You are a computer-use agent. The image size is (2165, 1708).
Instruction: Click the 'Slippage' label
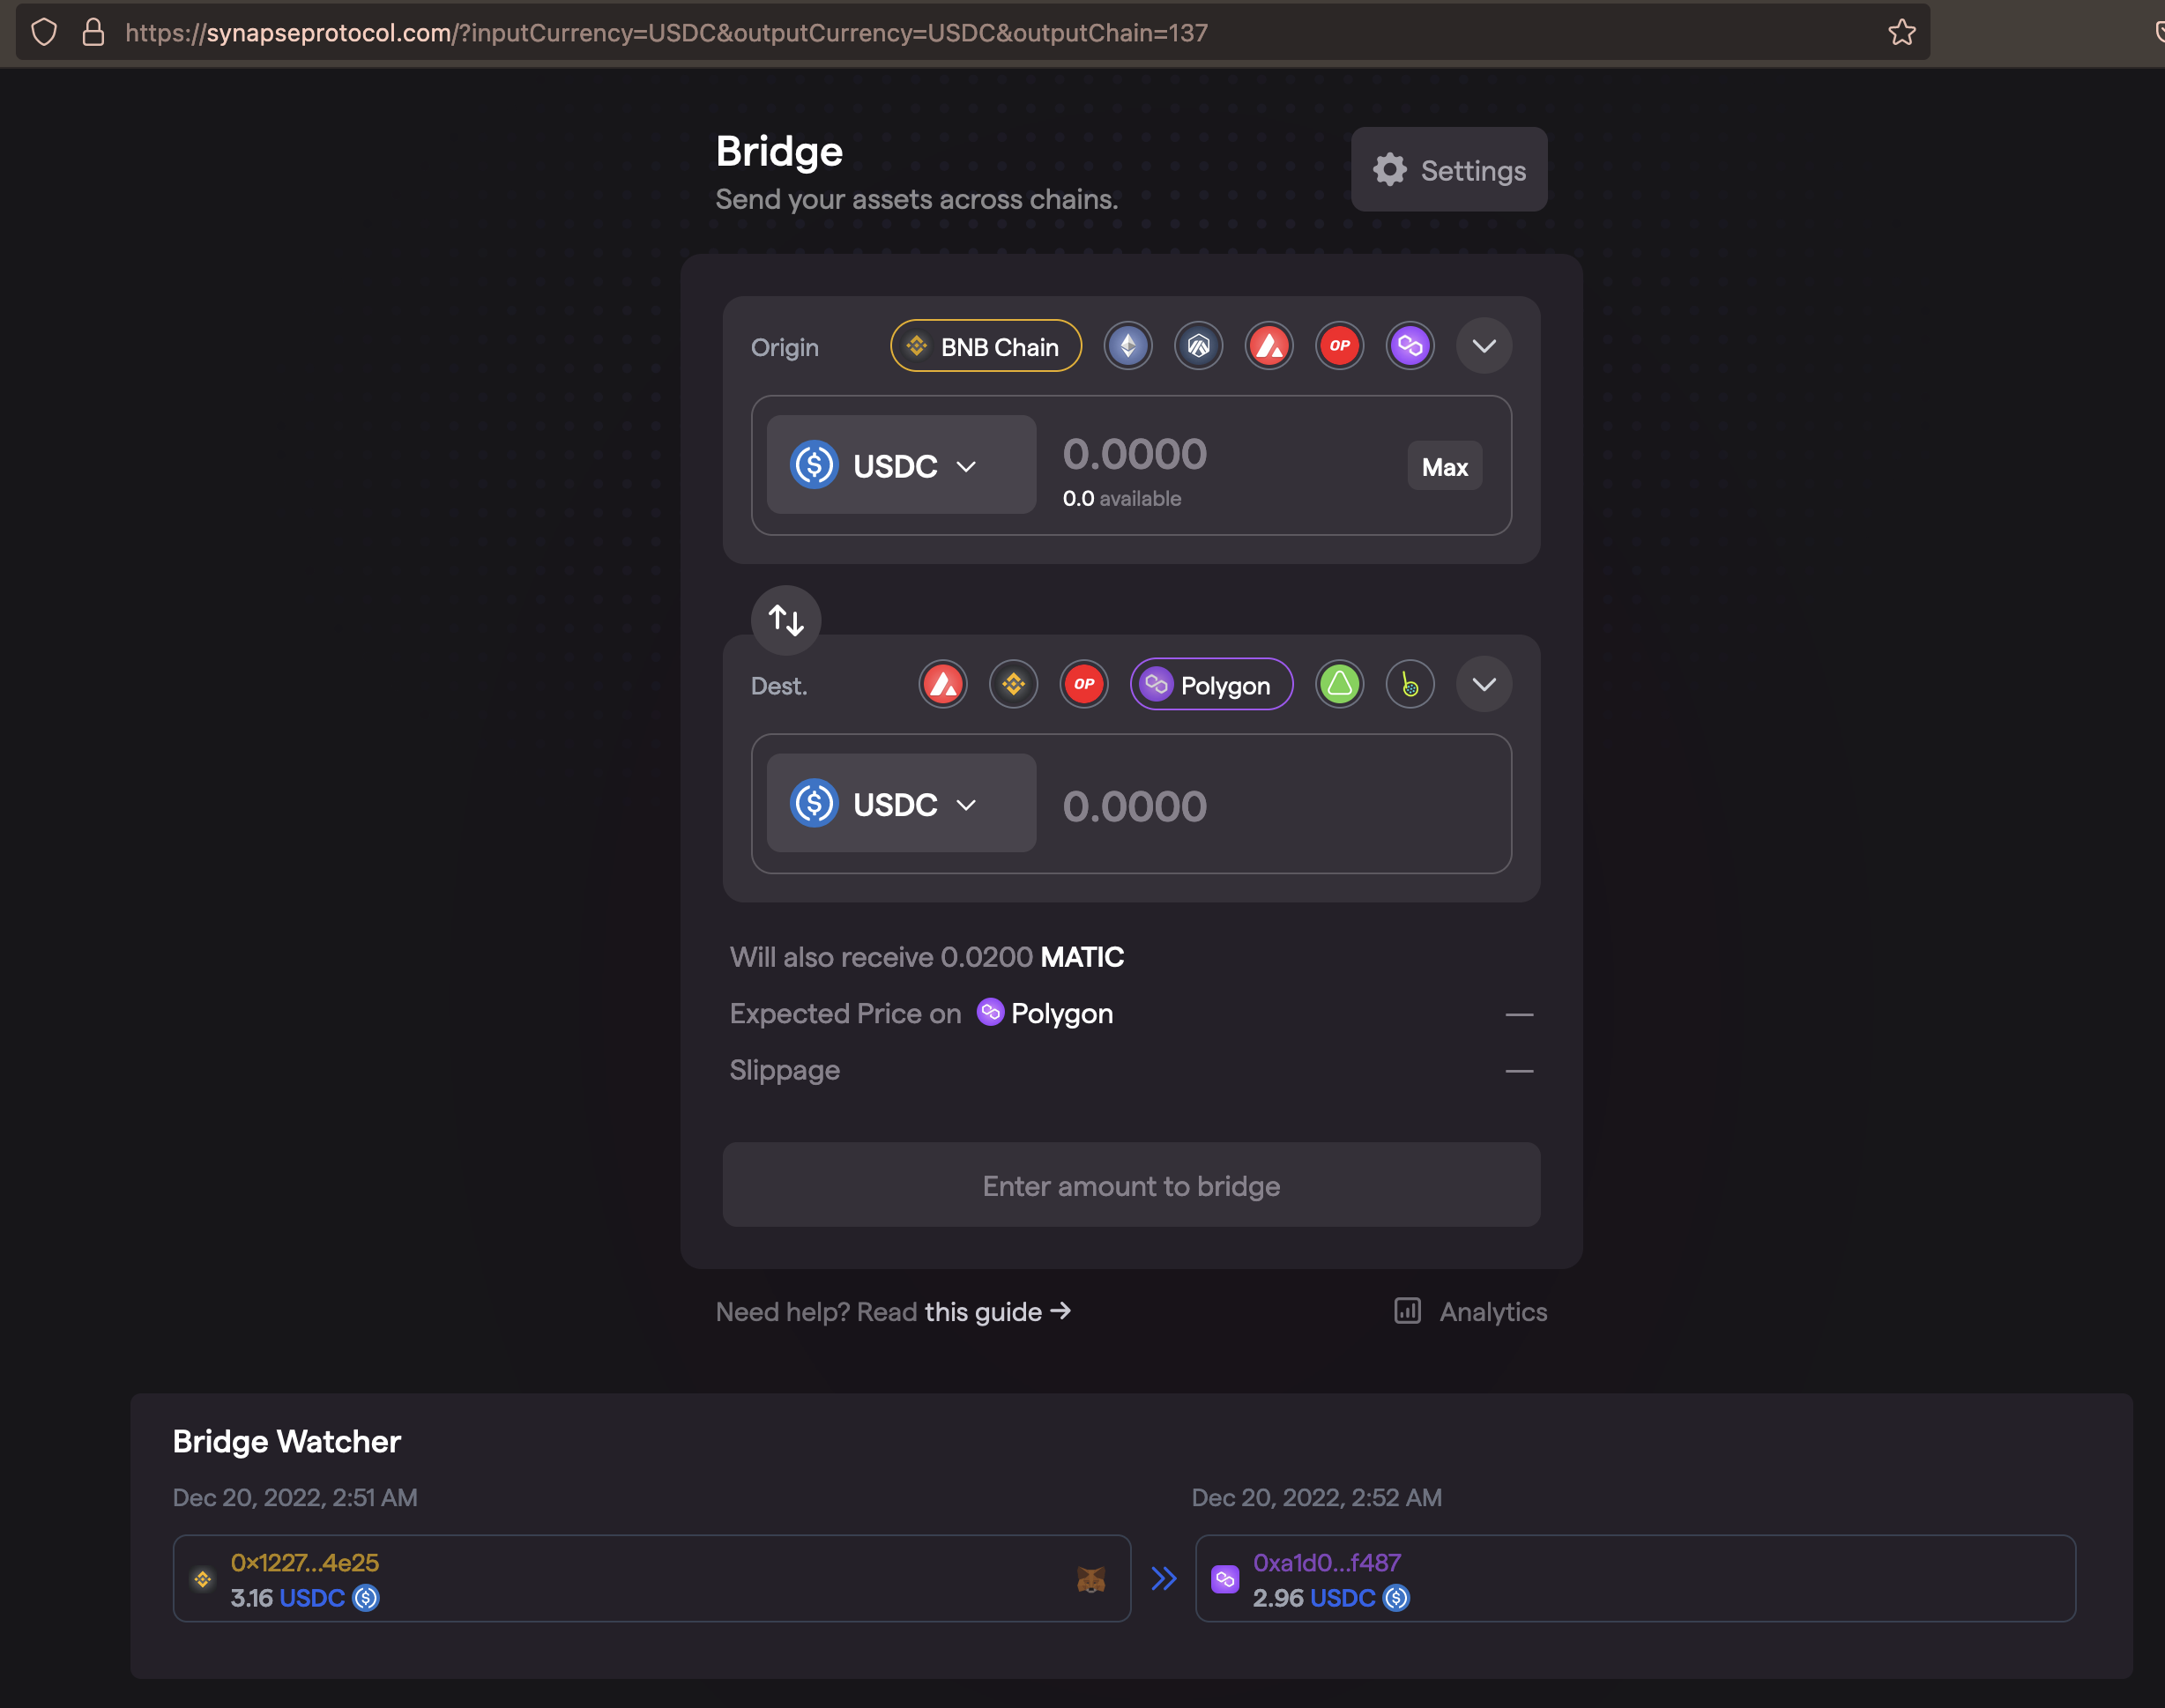(785, 1070)
